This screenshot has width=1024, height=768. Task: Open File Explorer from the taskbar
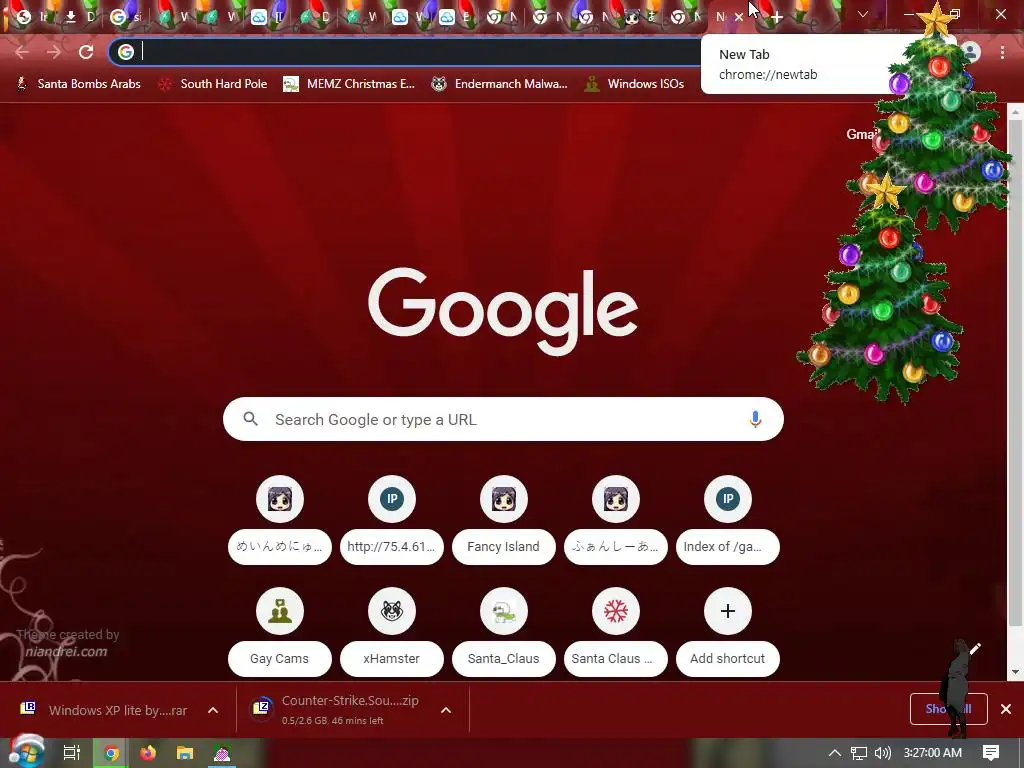185,753
